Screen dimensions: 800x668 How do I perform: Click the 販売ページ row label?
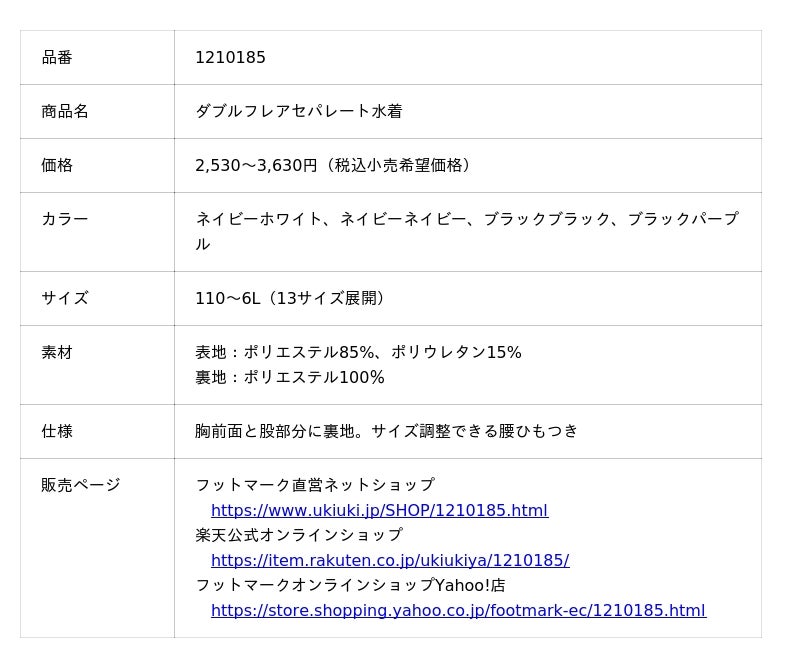[81, 485]
